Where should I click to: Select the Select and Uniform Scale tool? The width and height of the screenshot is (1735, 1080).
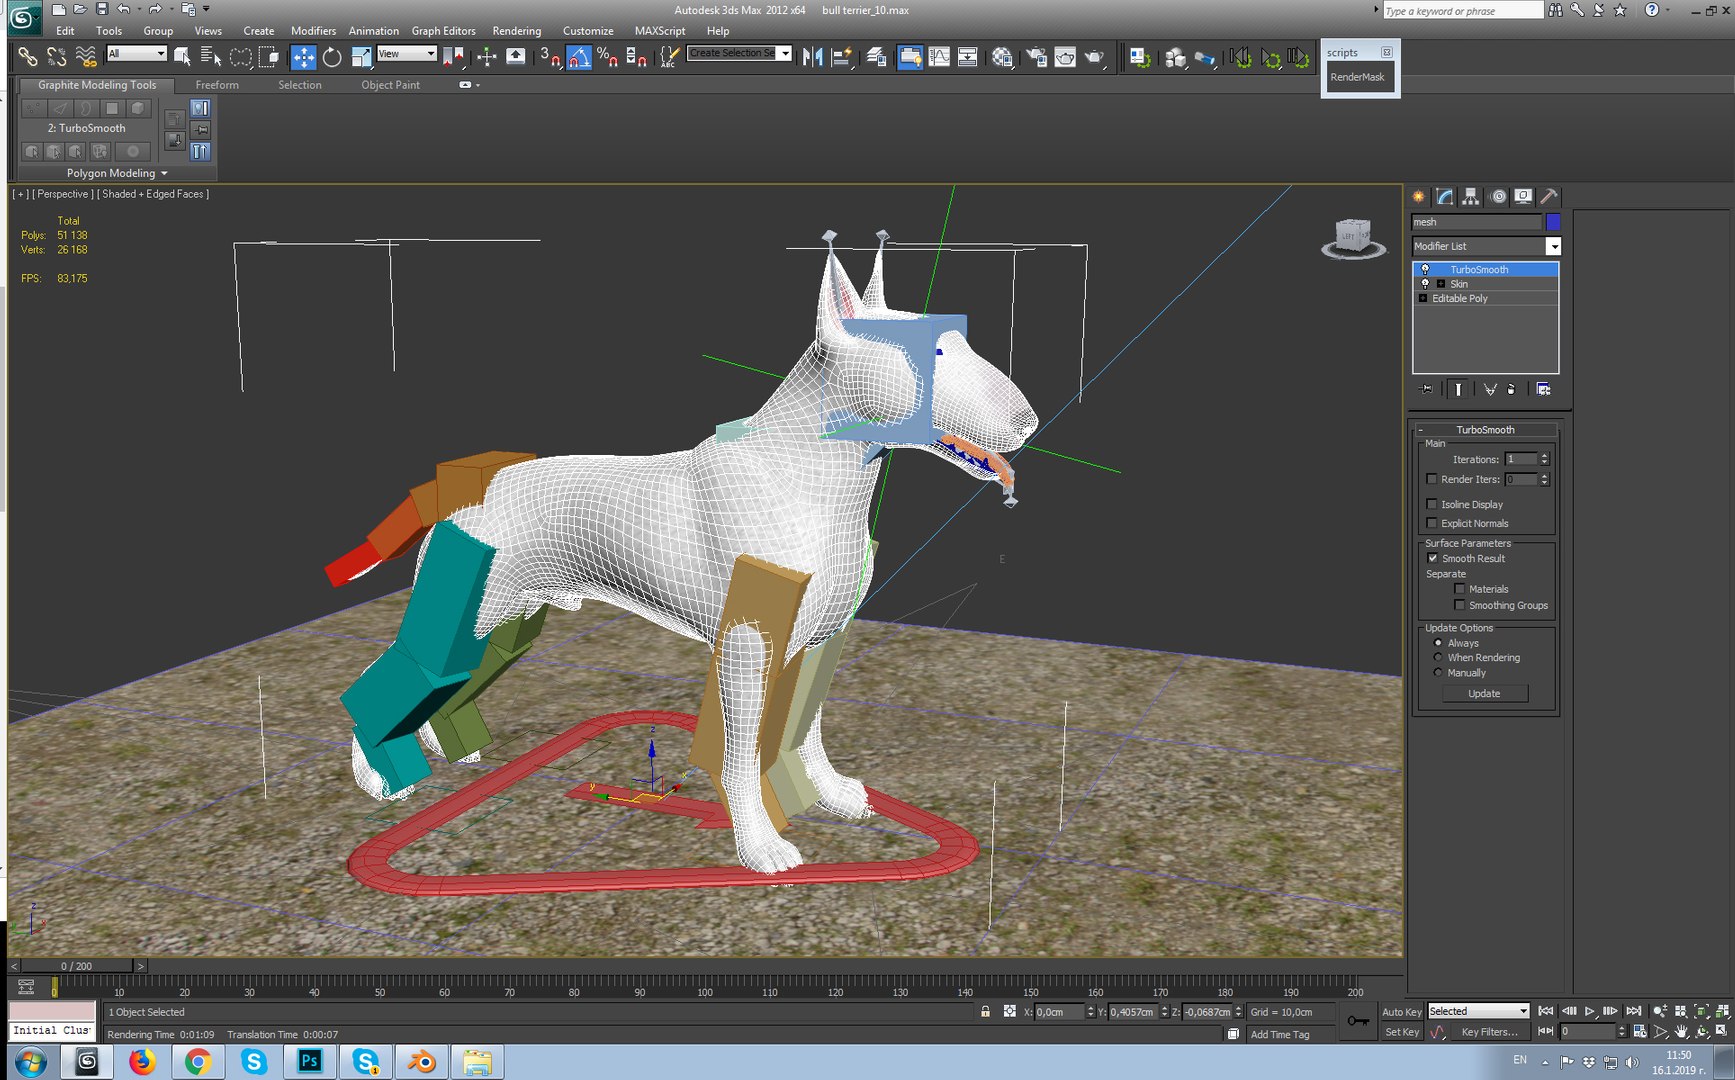361,57
